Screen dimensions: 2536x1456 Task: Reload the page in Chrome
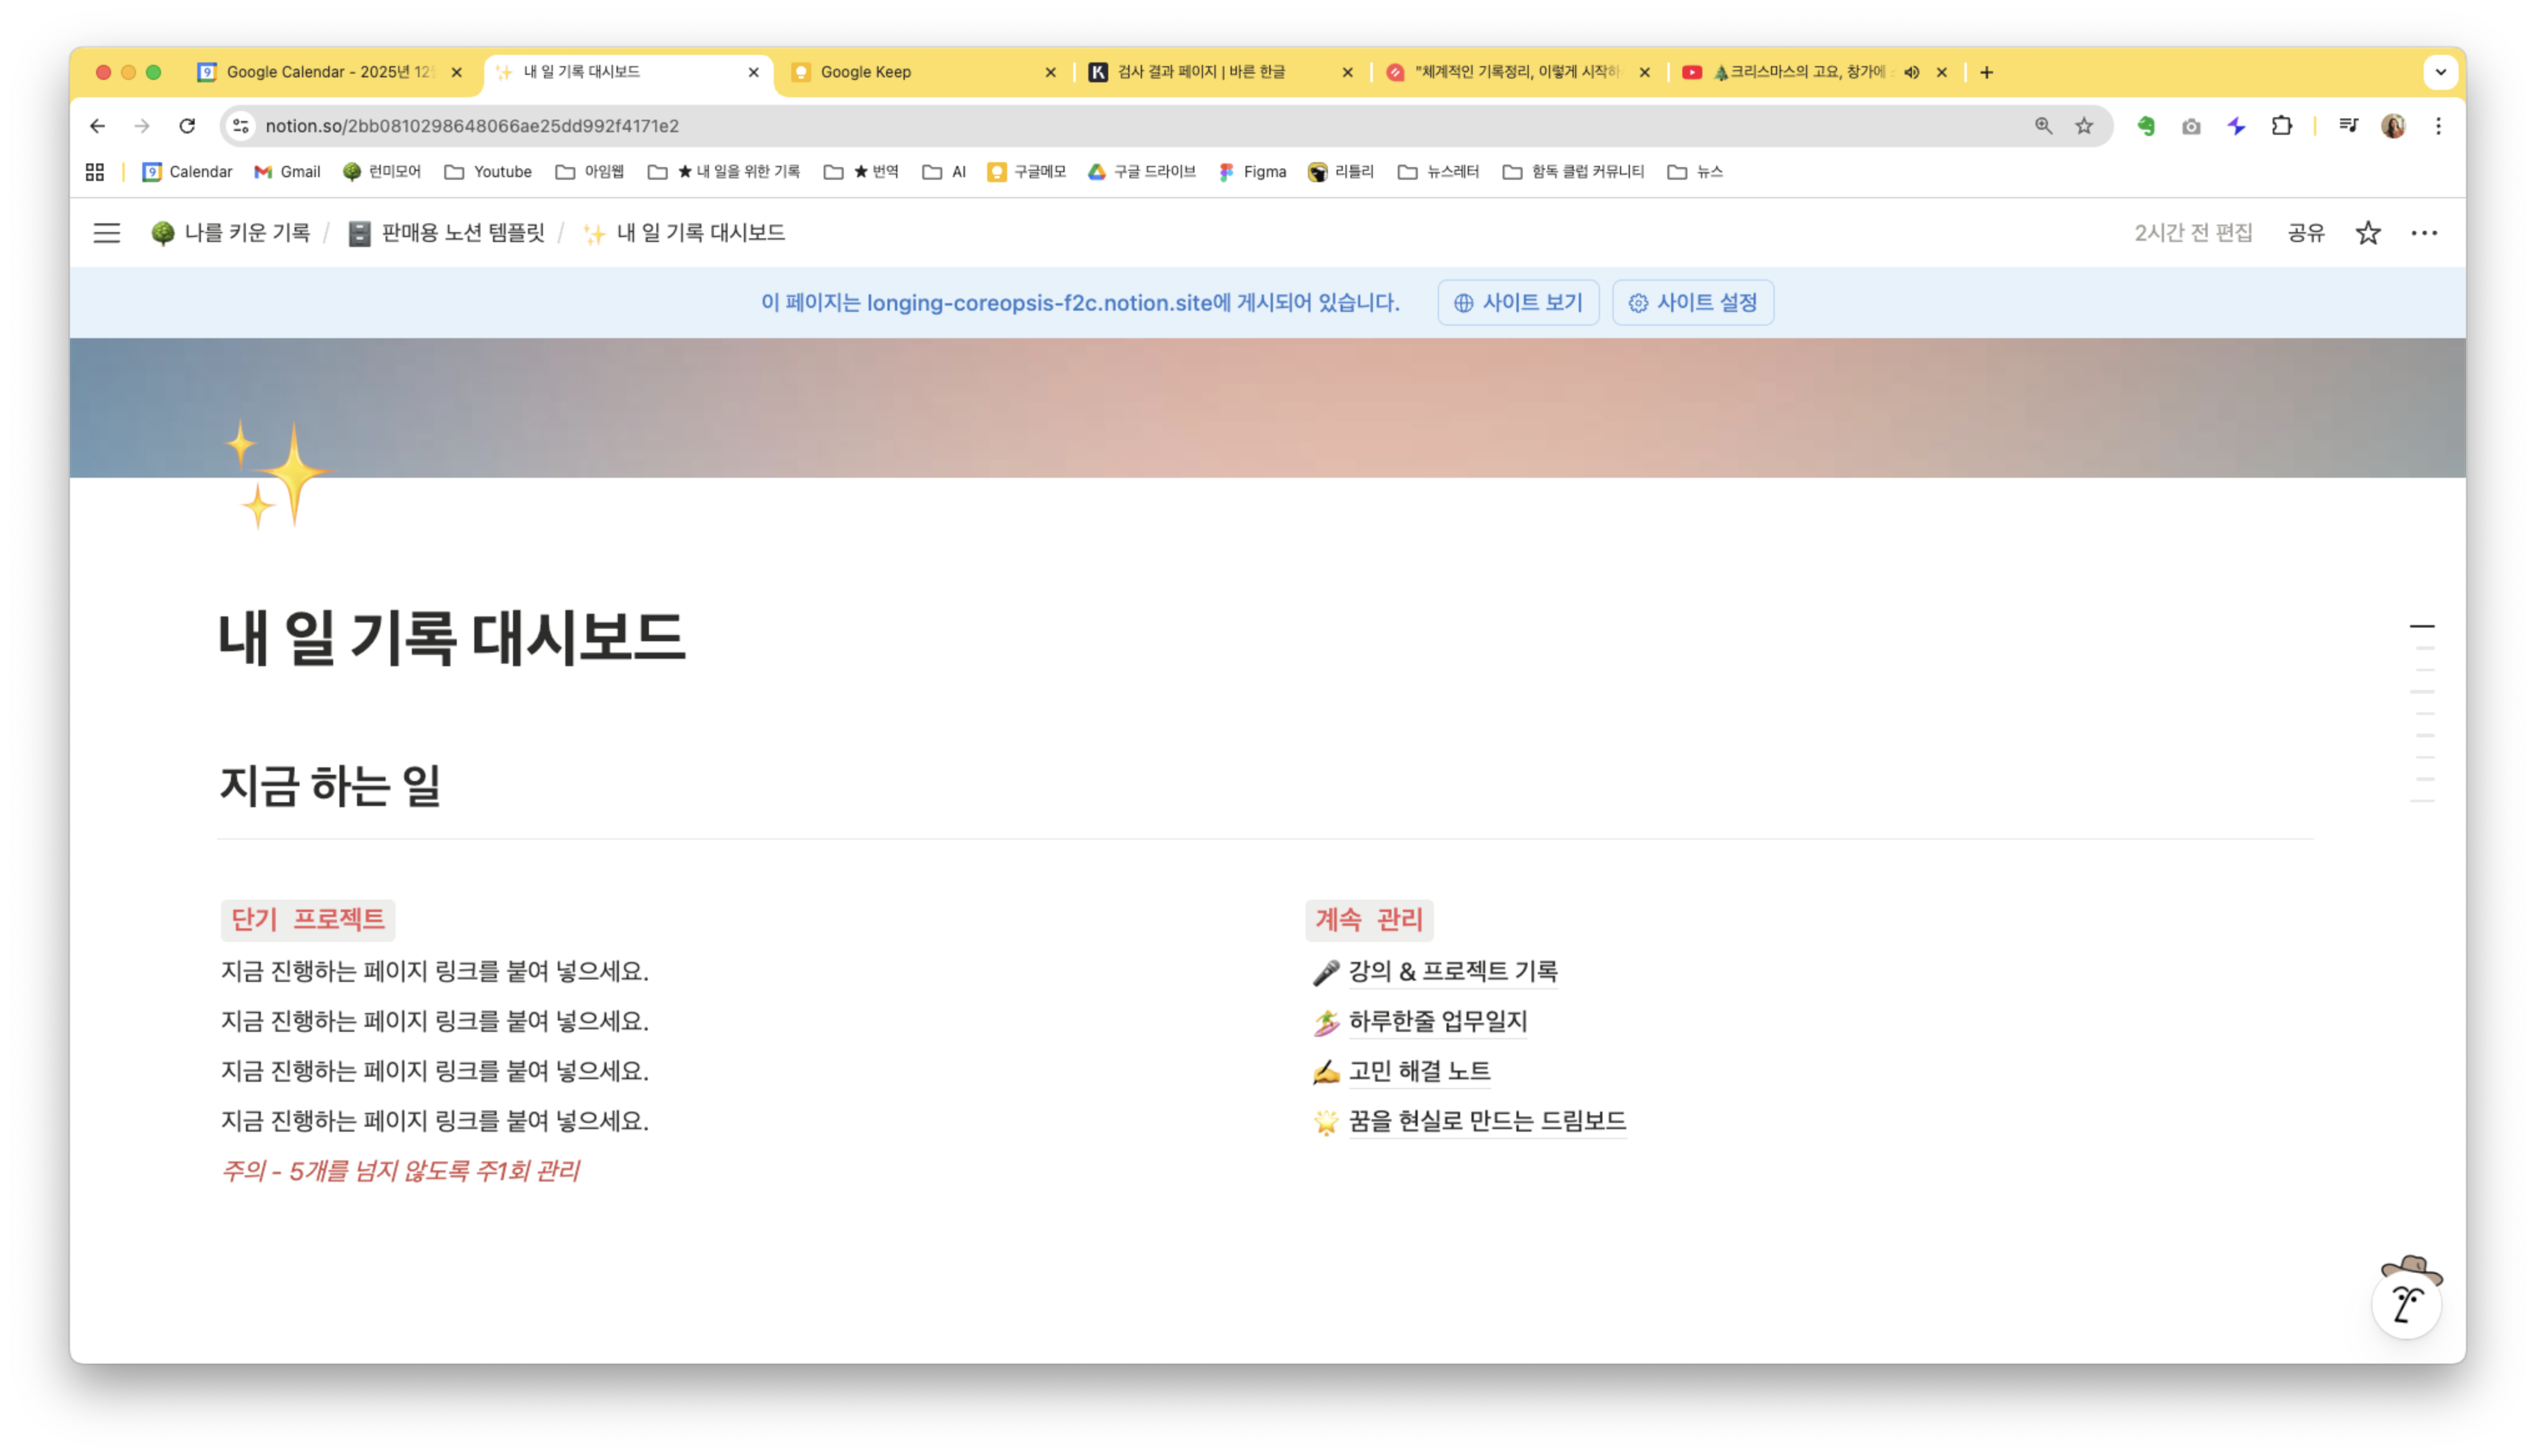point(187,126)
